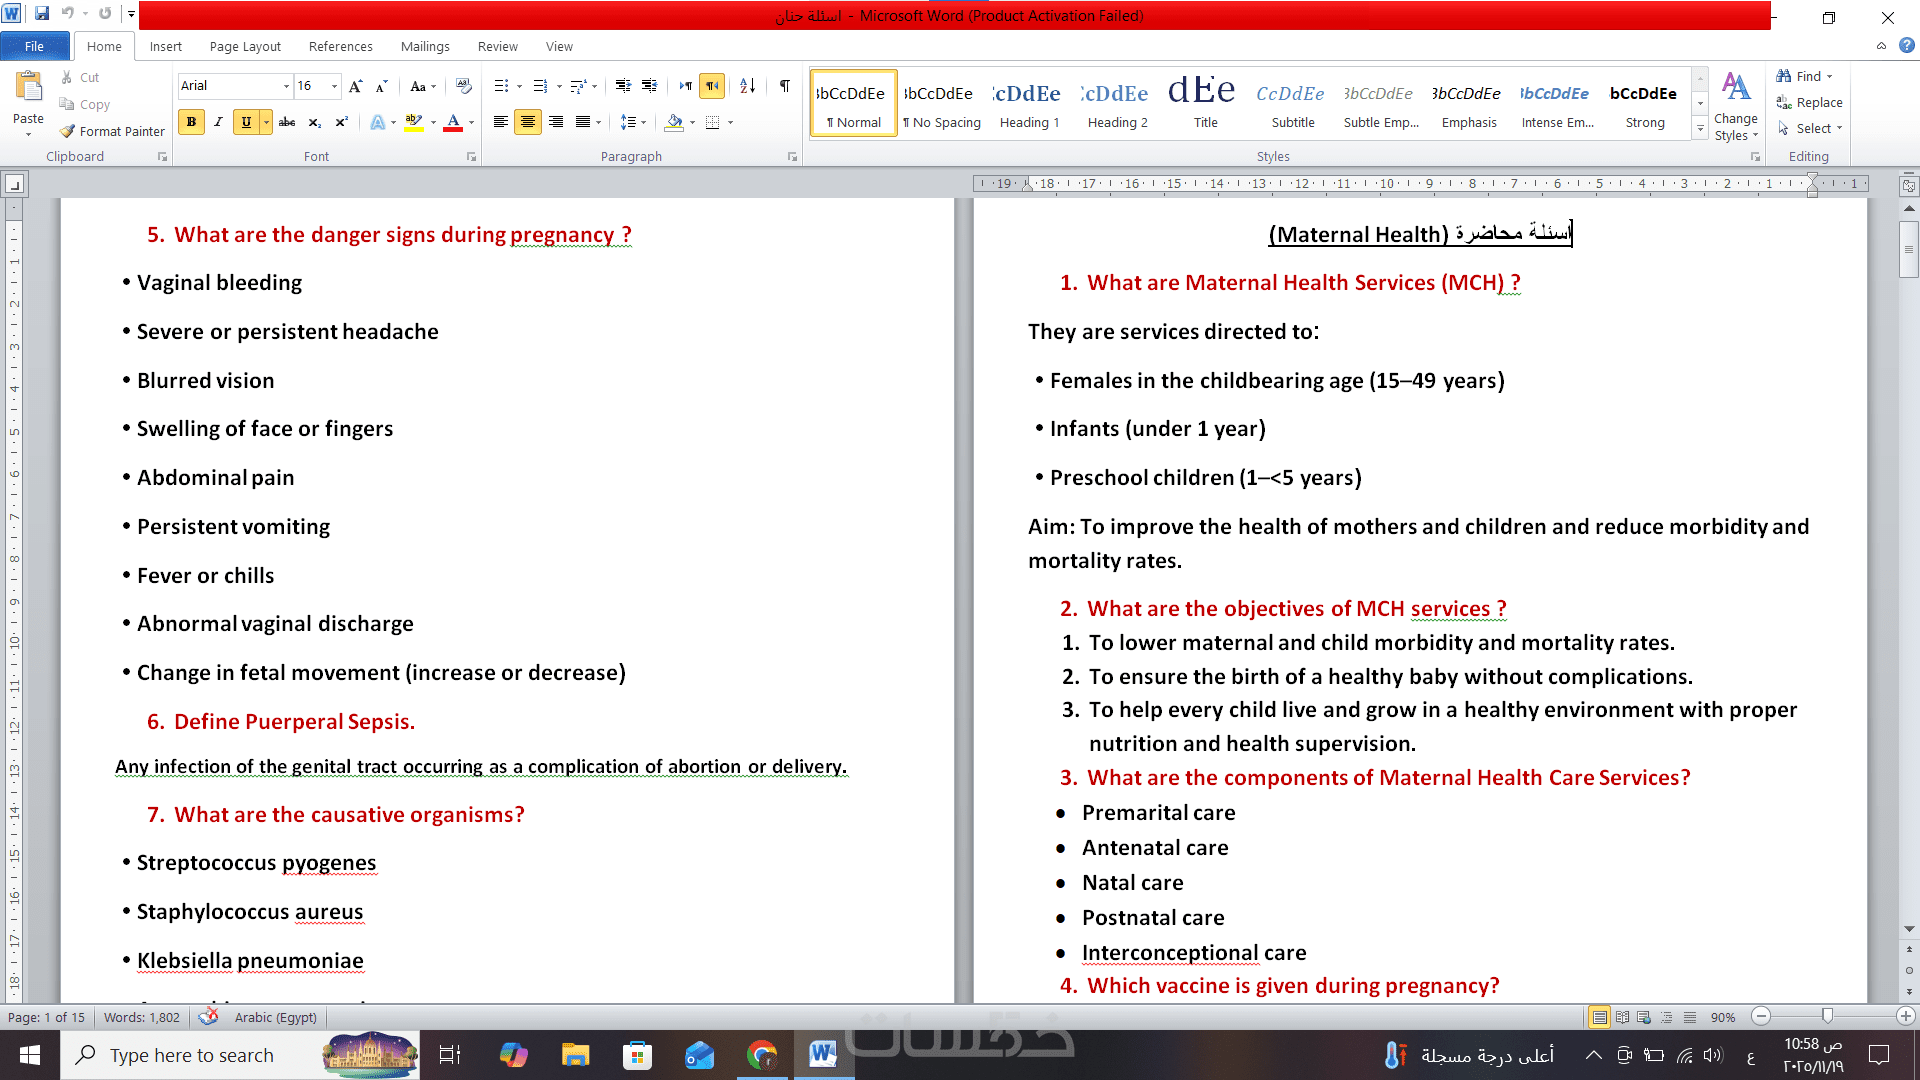1920x1080 pixels.
Task: Open the font name dropdown (Arial)
Action: tap(286, 86)
